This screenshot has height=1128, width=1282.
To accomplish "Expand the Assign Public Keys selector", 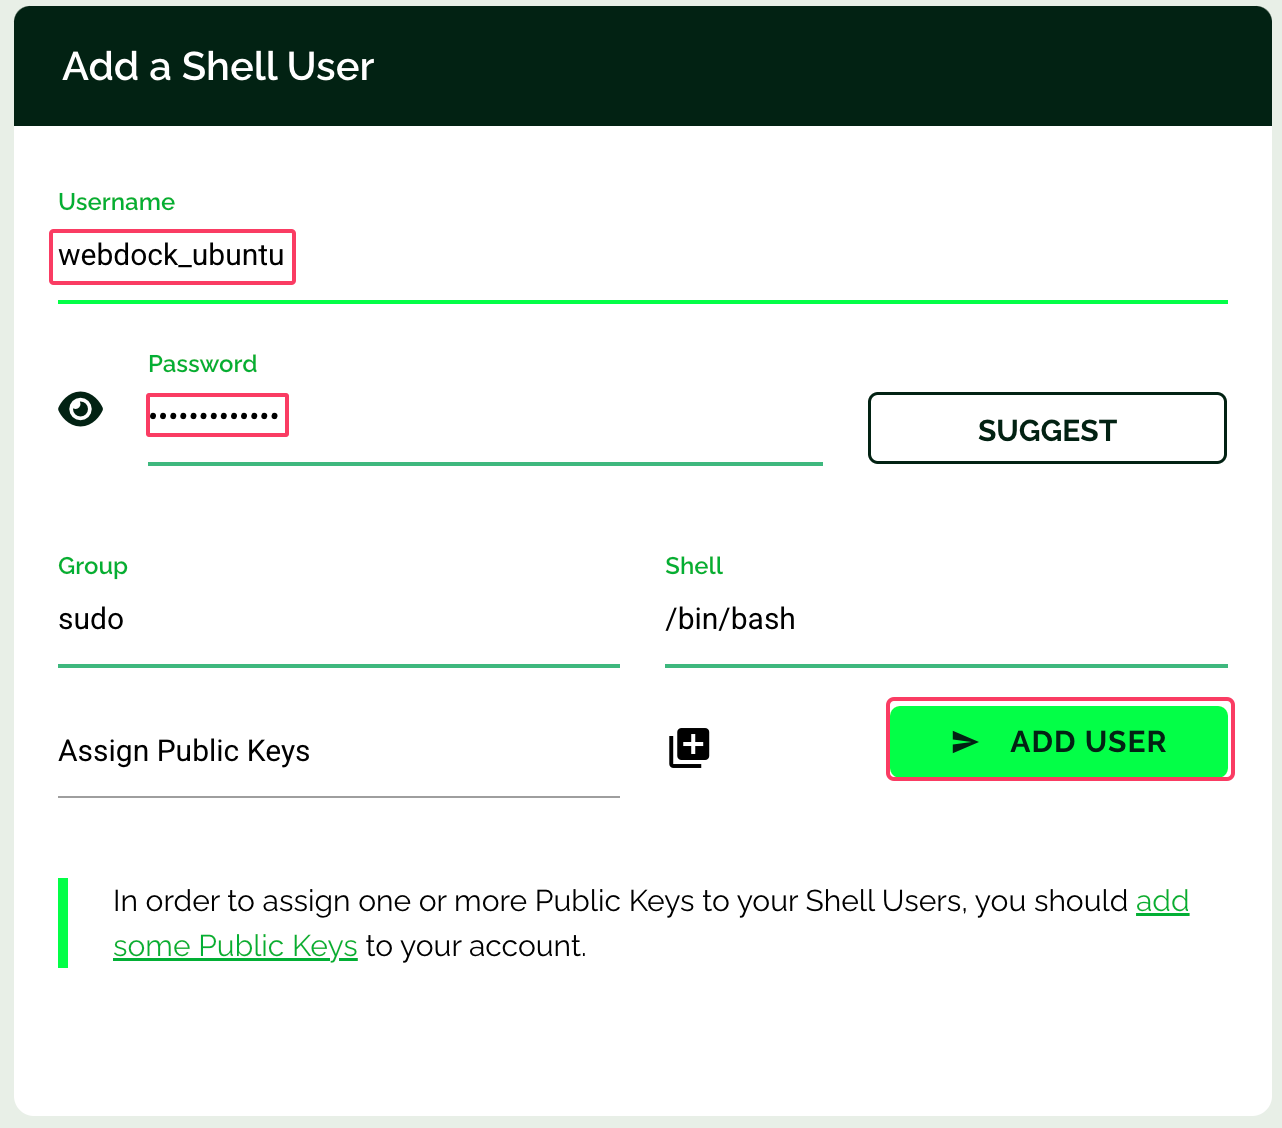I will pos(338,752).
